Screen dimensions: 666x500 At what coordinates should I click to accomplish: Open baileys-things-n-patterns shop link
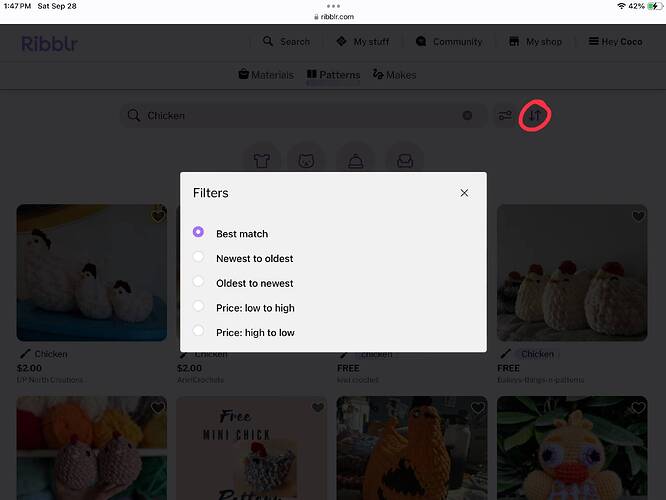541,380
